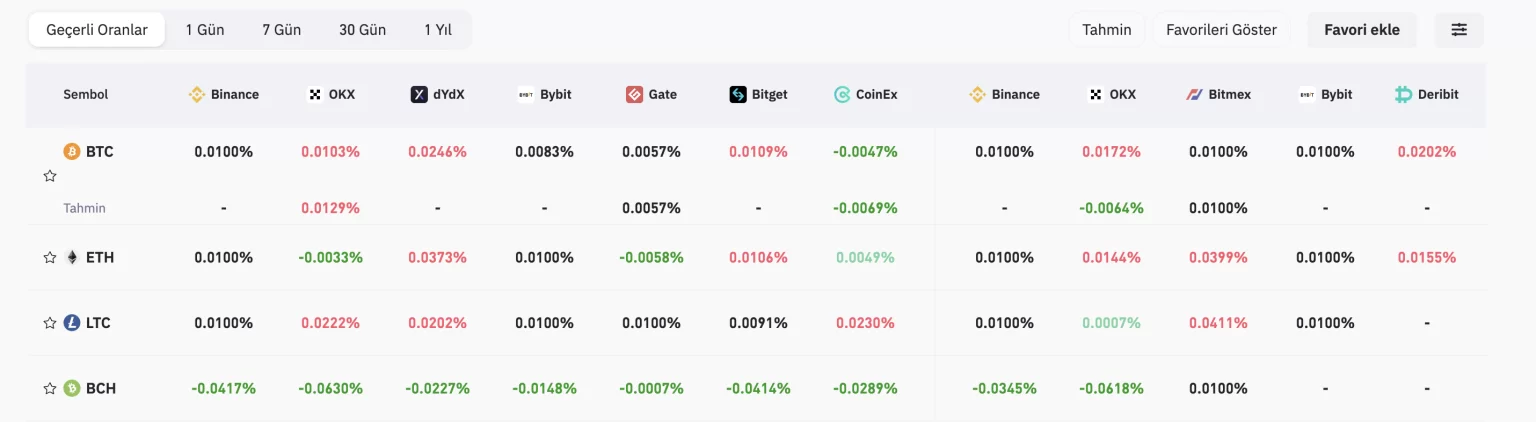Click the Favori ekle button

(x=1362, y=30)
